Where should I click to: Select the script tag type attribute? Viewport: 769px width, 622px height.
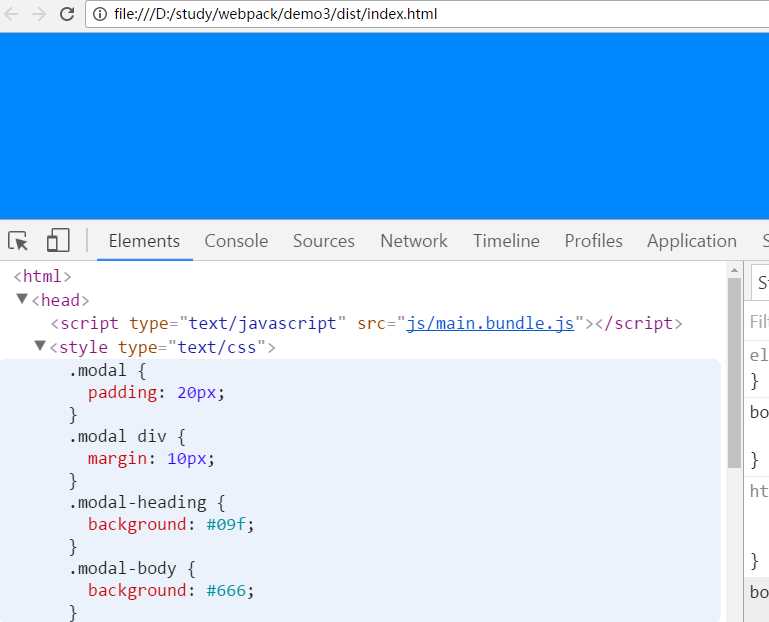tap(237, 323)
